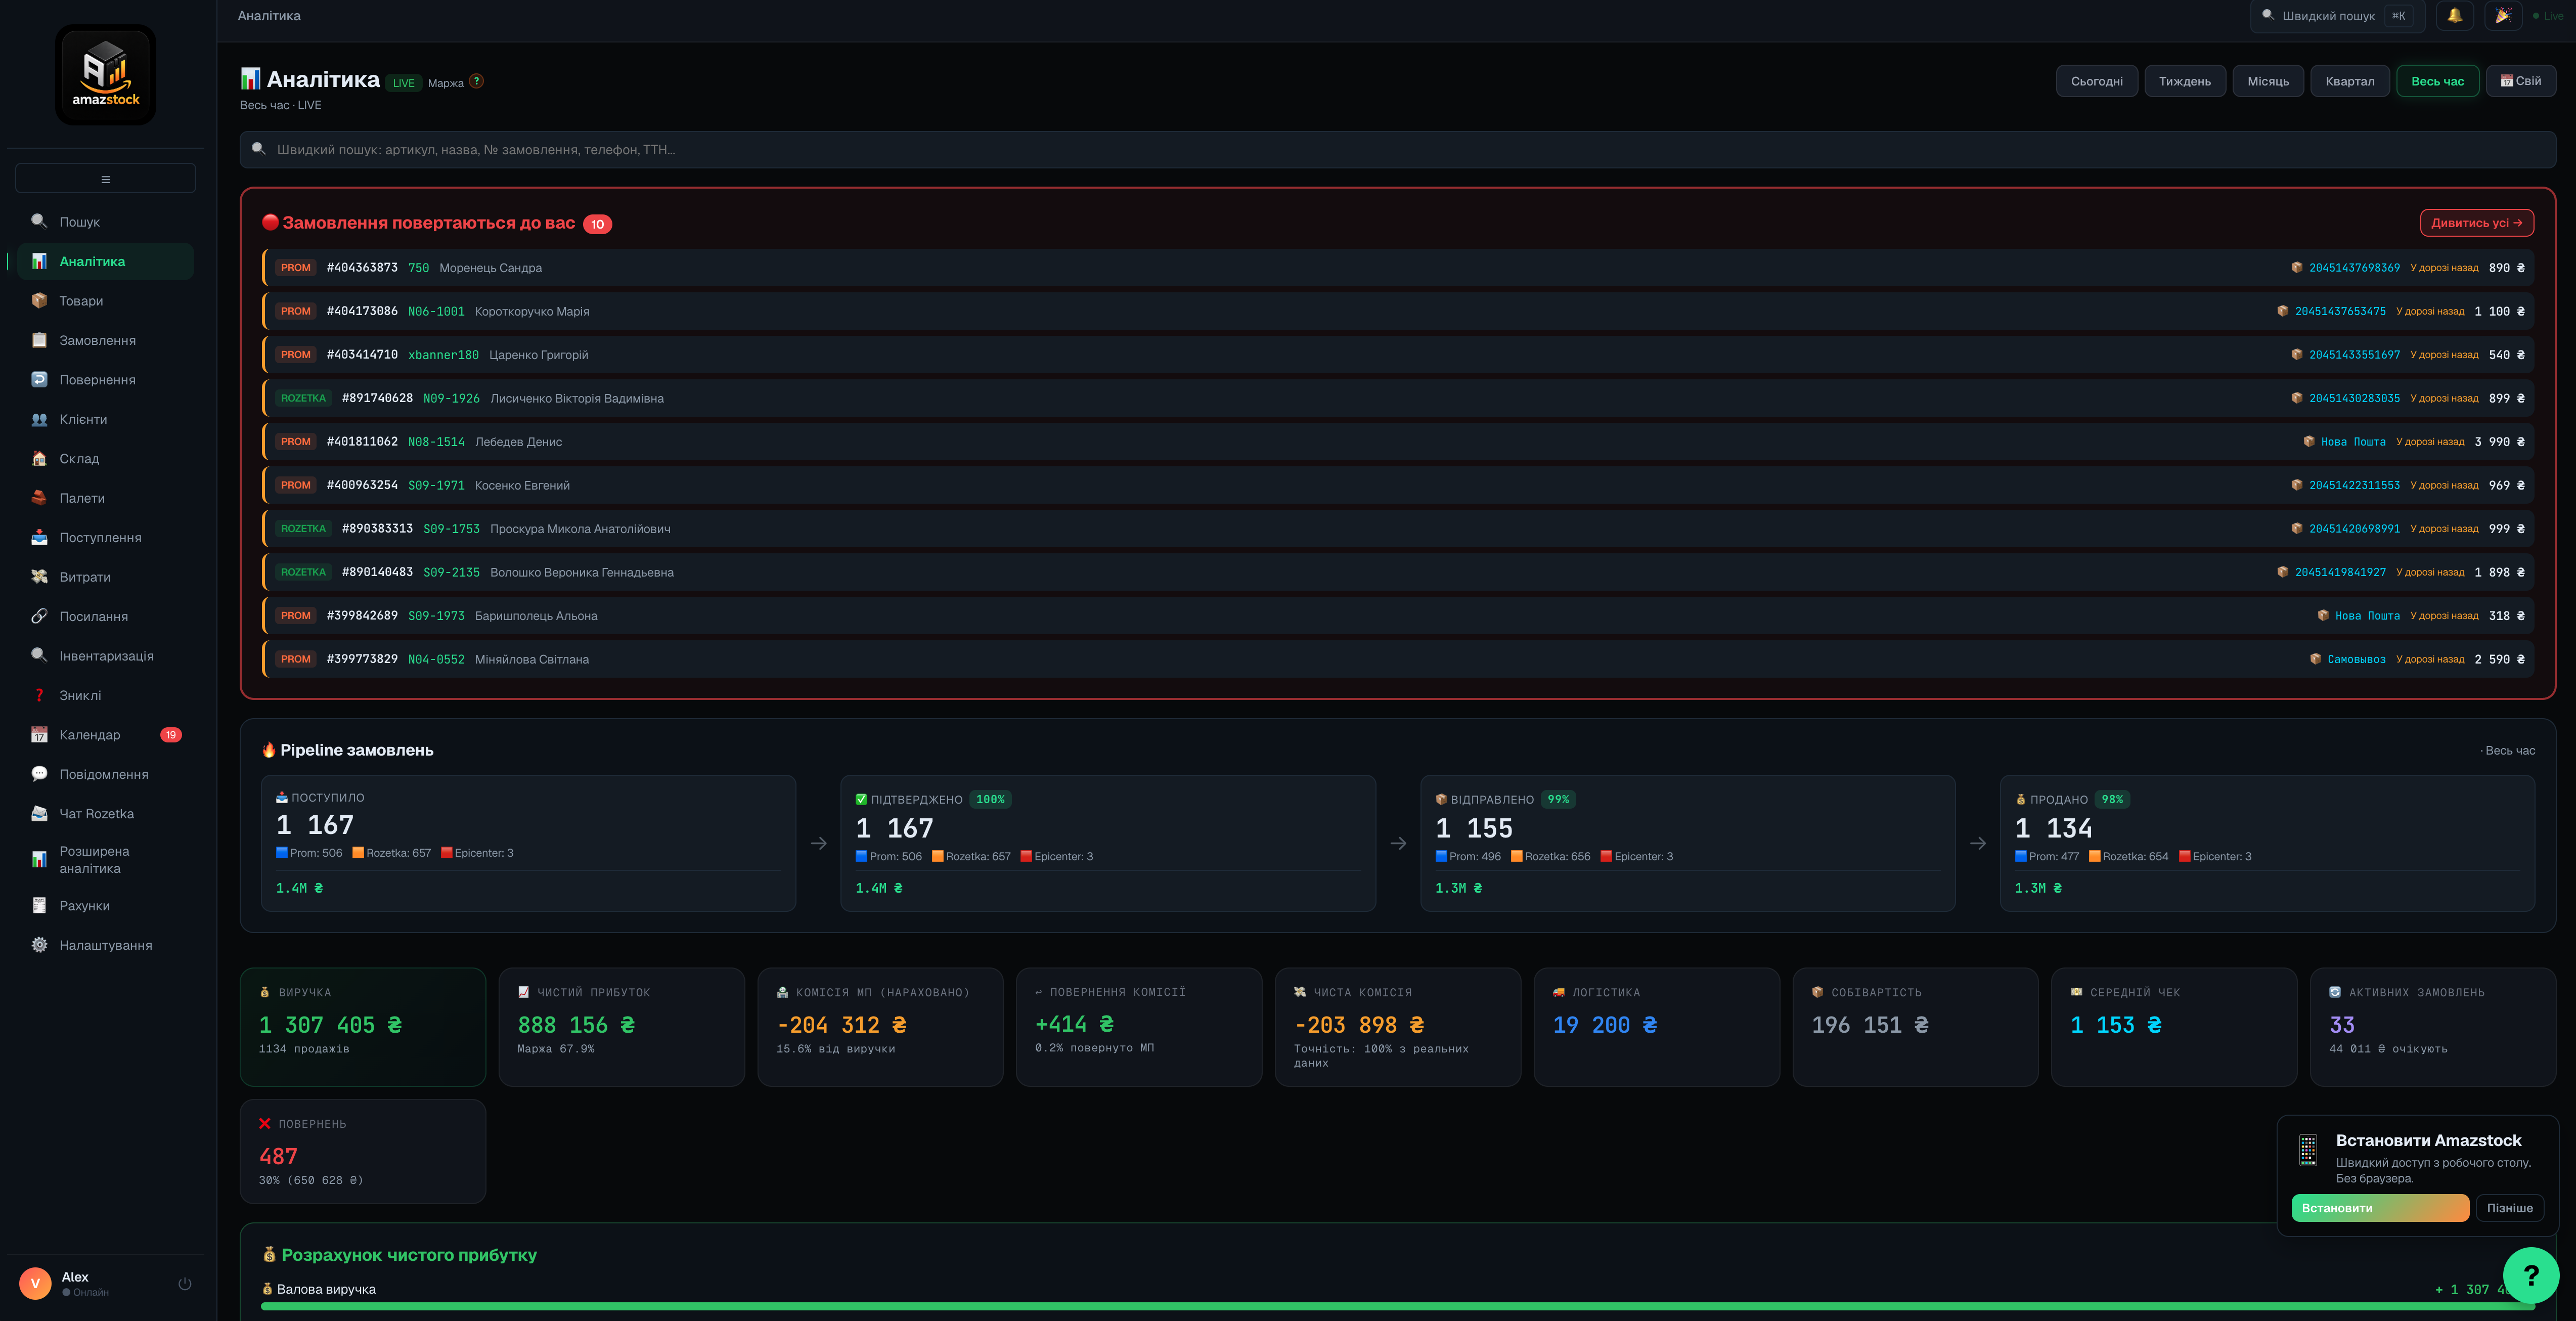Dismiss the install prompt with Пізніше

(2509, 1208)
